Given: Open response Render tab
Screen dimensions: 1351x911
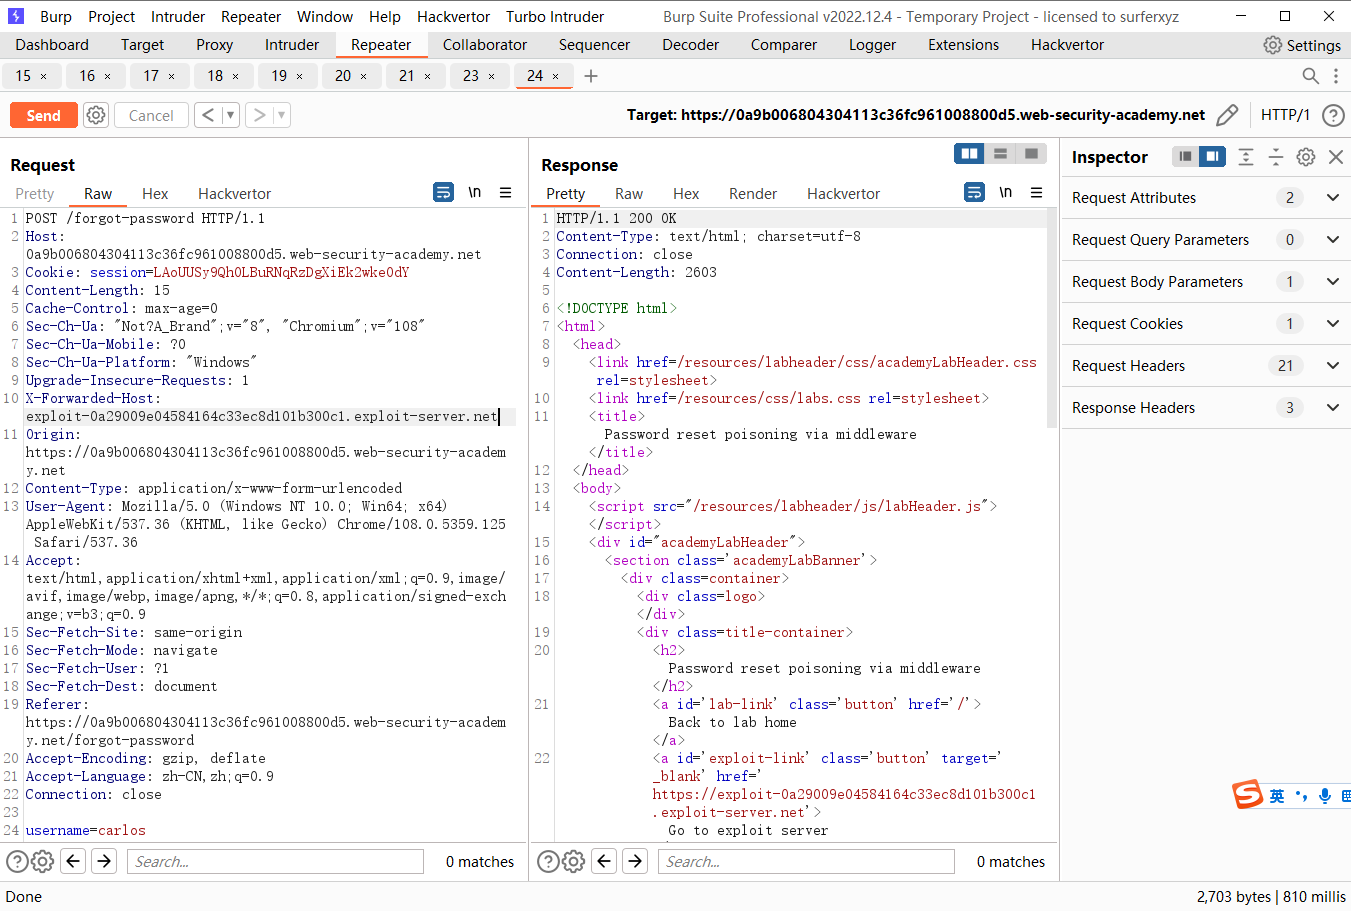Looking at the screenshot, I should (753, 194).
